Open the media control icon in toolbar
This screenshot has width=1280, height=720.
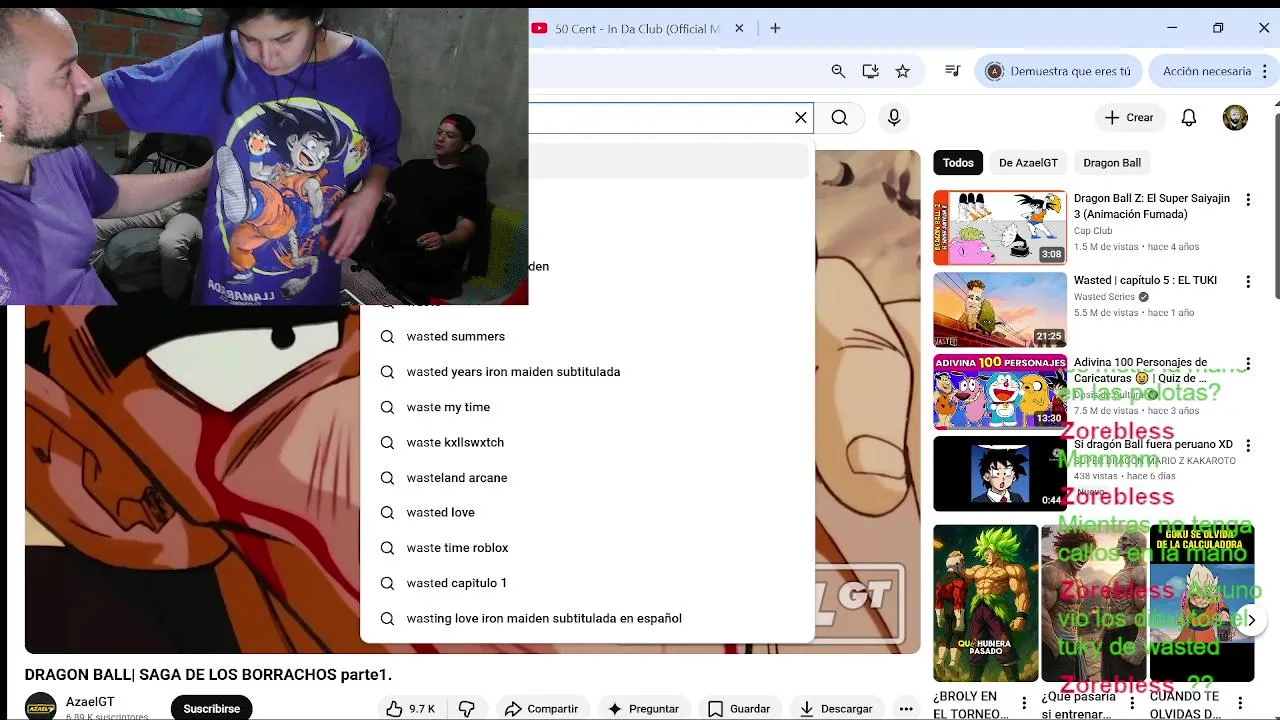tap(952, 71)
